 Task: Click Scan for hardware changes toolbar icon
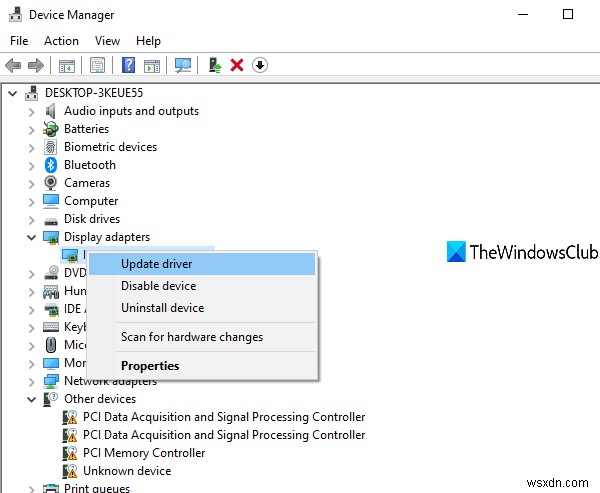pyautogui.click(x=182, y=66)
